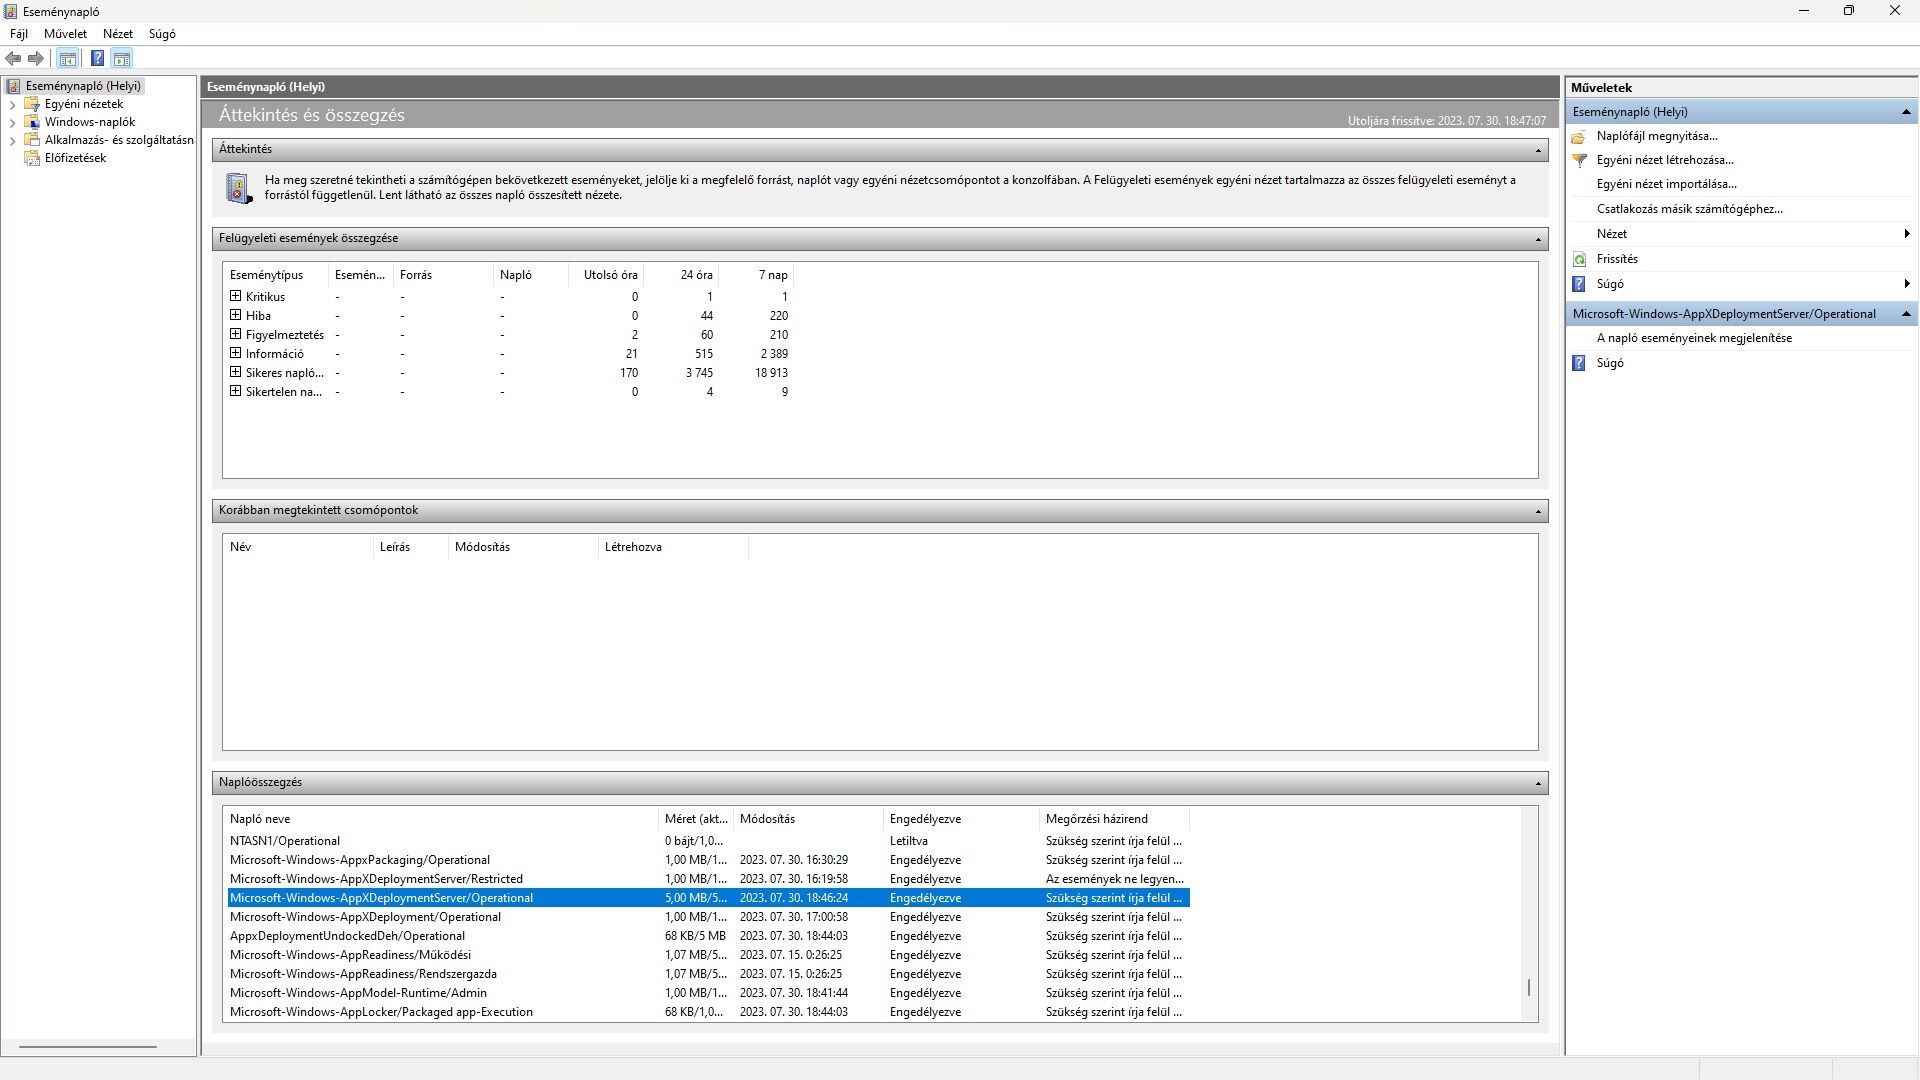
Task: Collapse Felügyeleti események összegzése section
Action: pos(1538,239)
